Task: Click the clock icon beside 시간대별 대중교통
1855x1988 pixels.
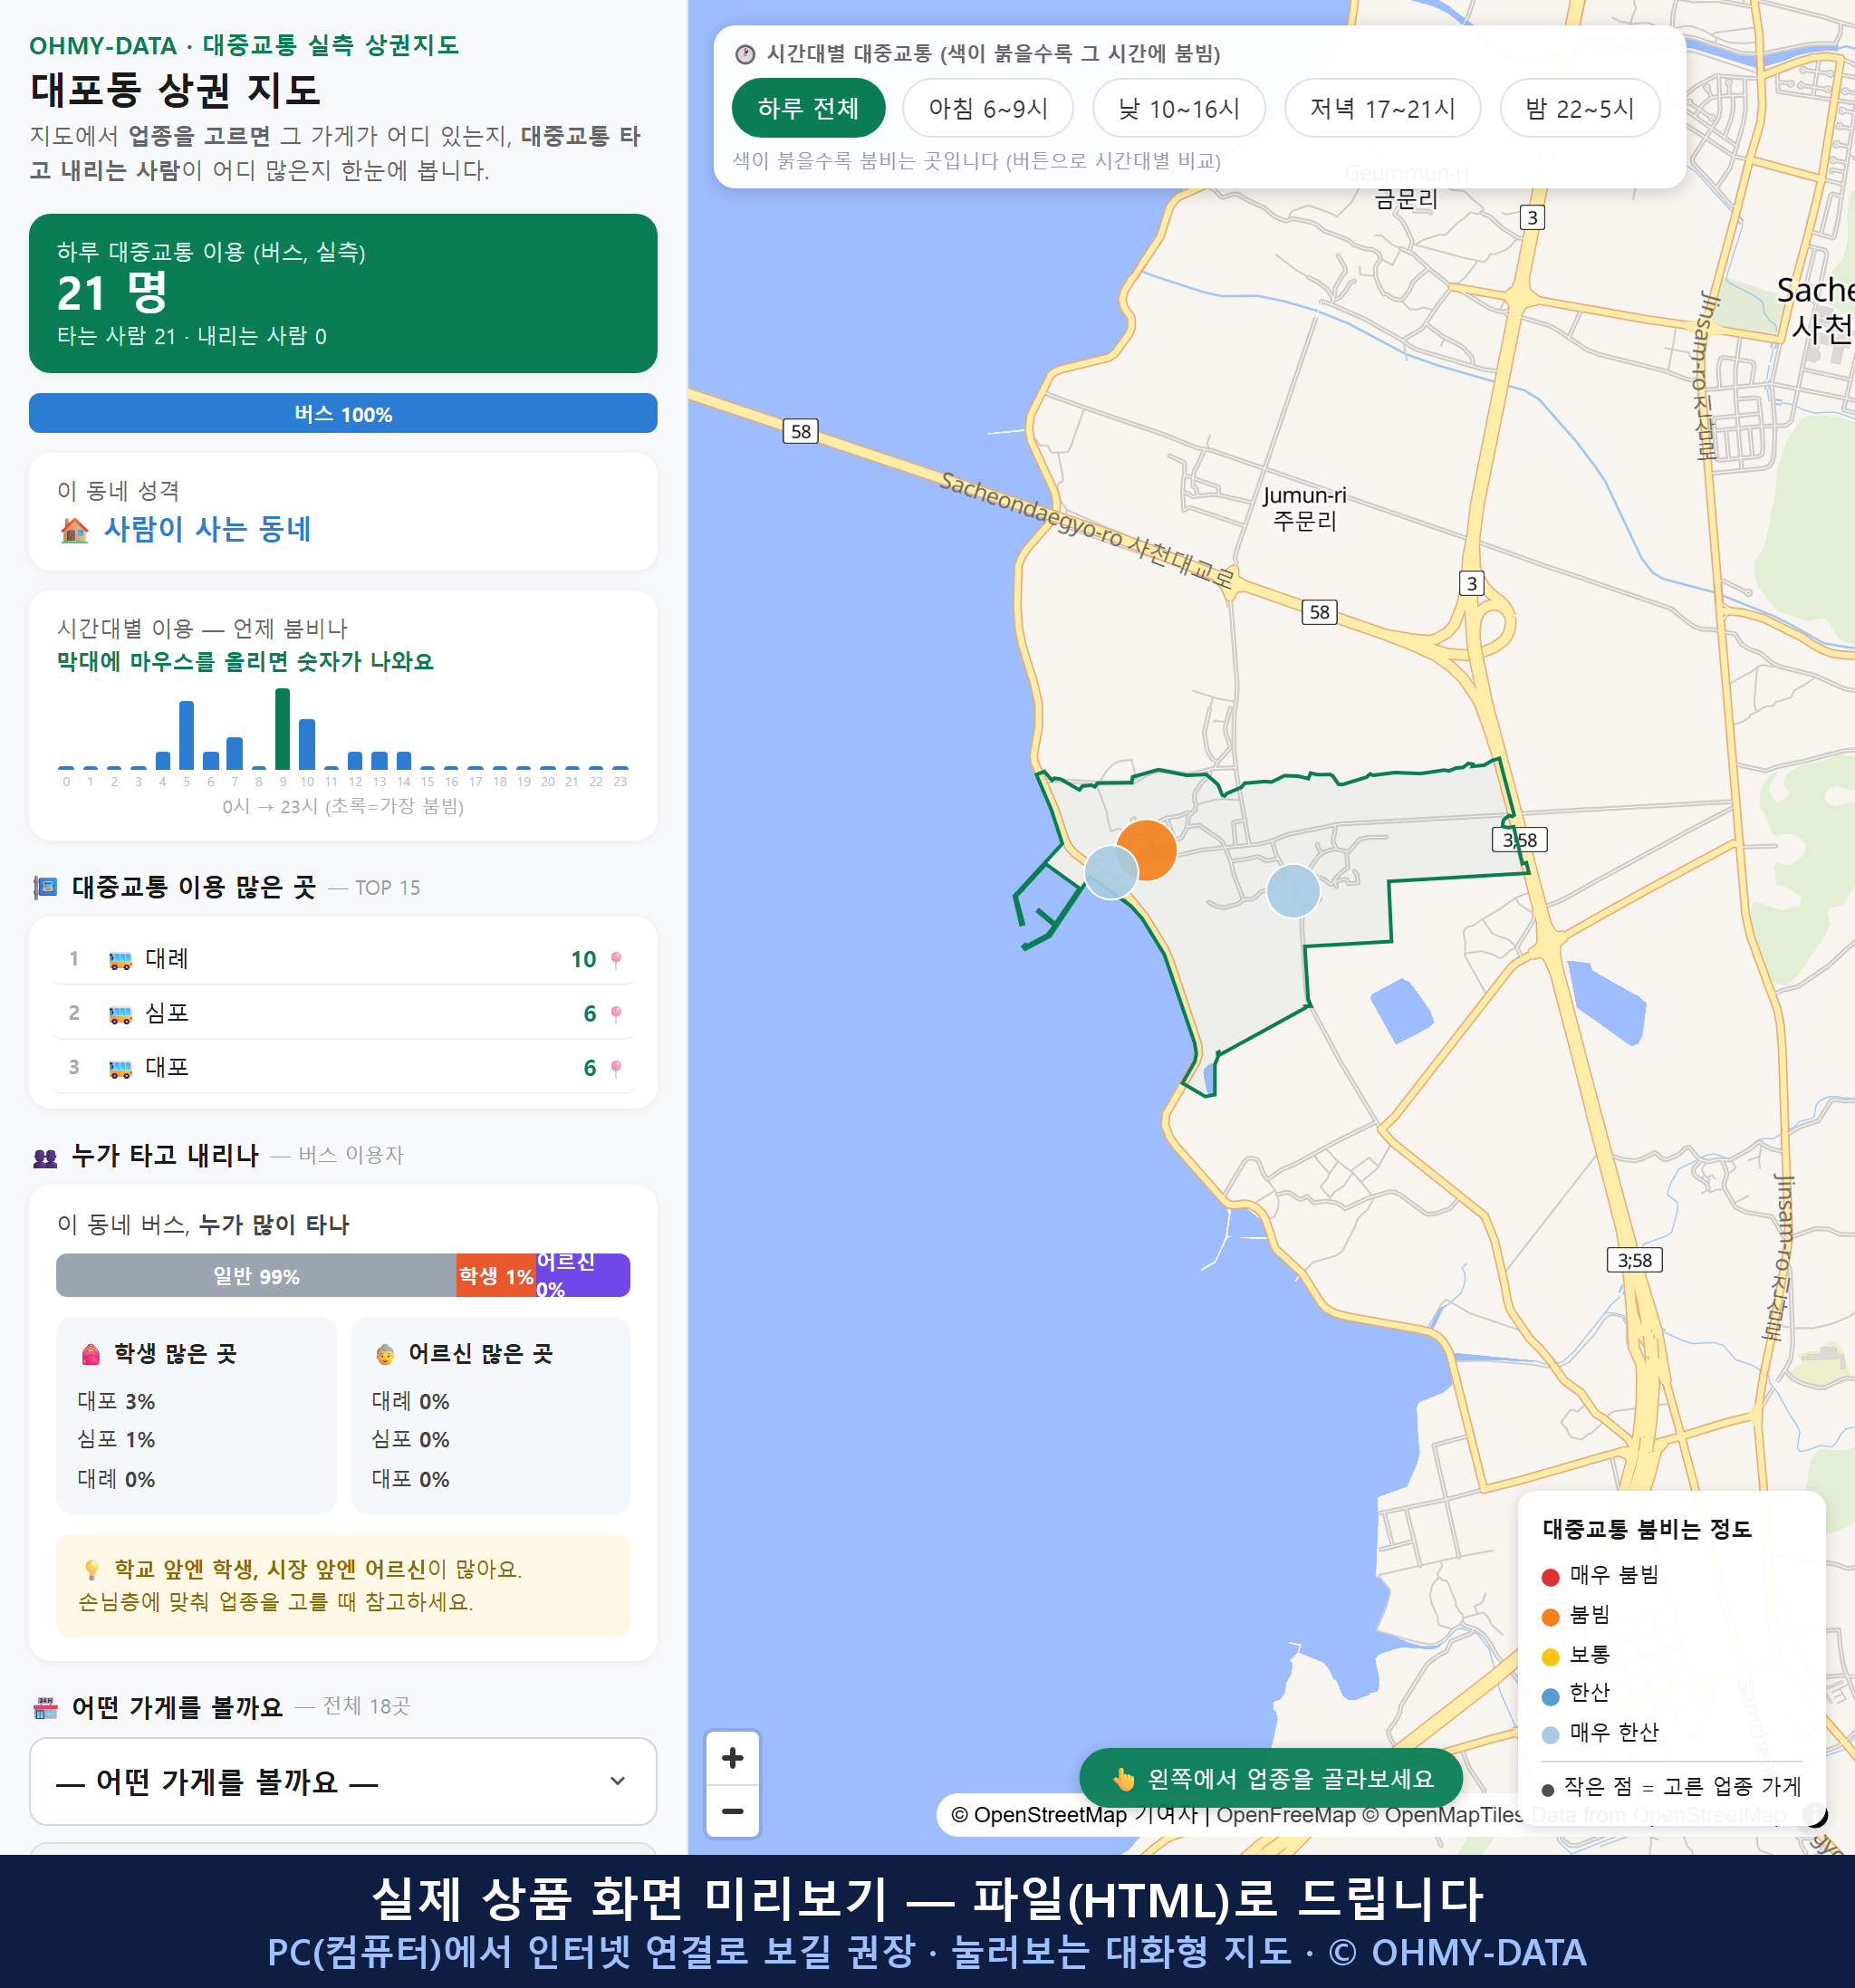Action: [x=745, y=54]
